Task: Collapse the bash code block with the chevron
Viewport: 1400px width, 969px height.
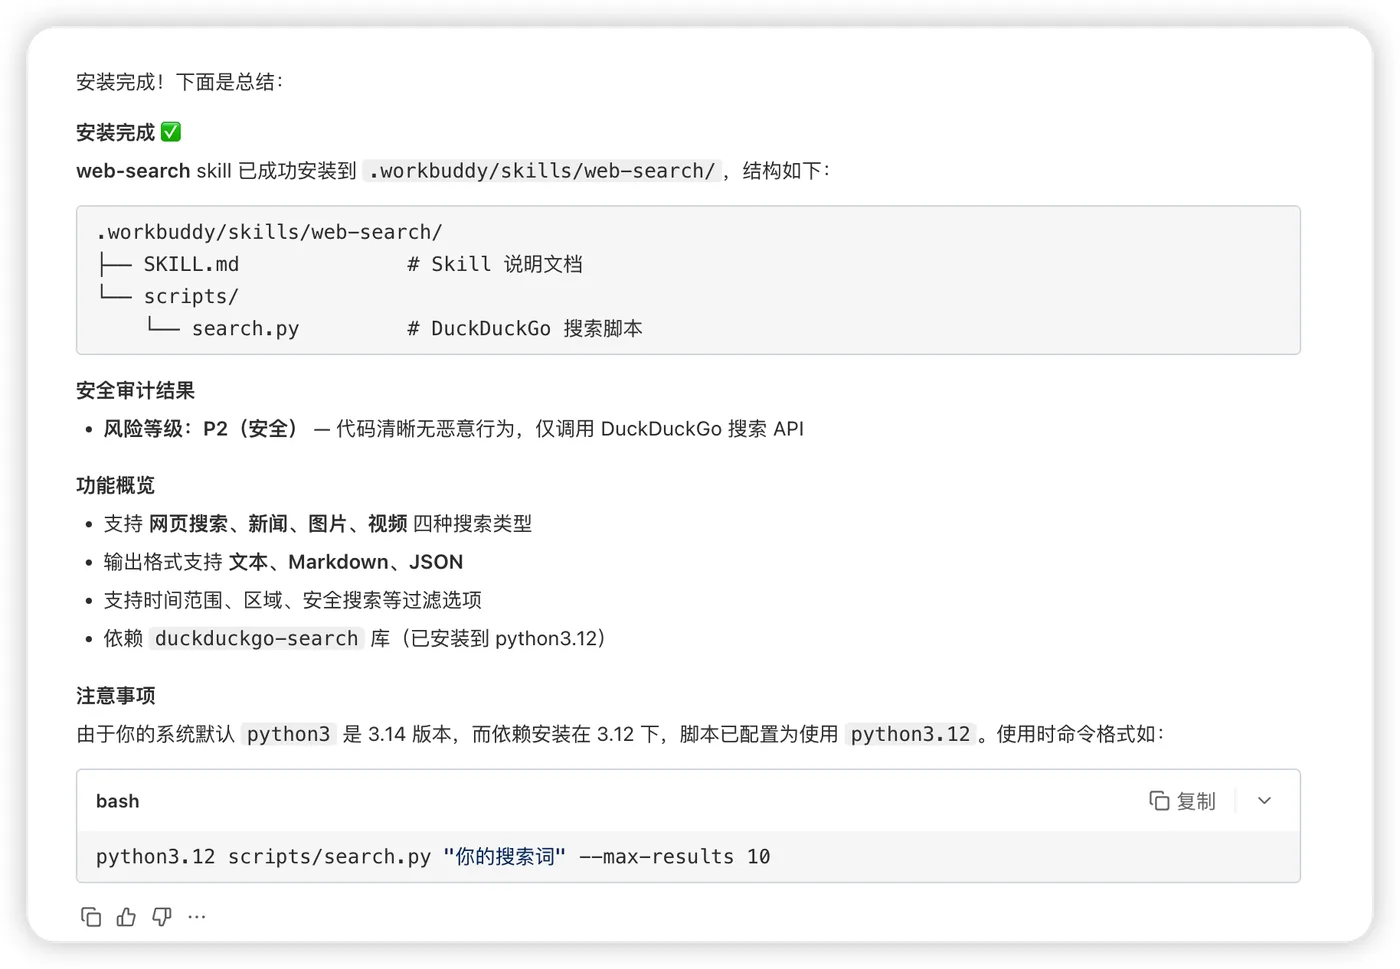Action: 1265,801
